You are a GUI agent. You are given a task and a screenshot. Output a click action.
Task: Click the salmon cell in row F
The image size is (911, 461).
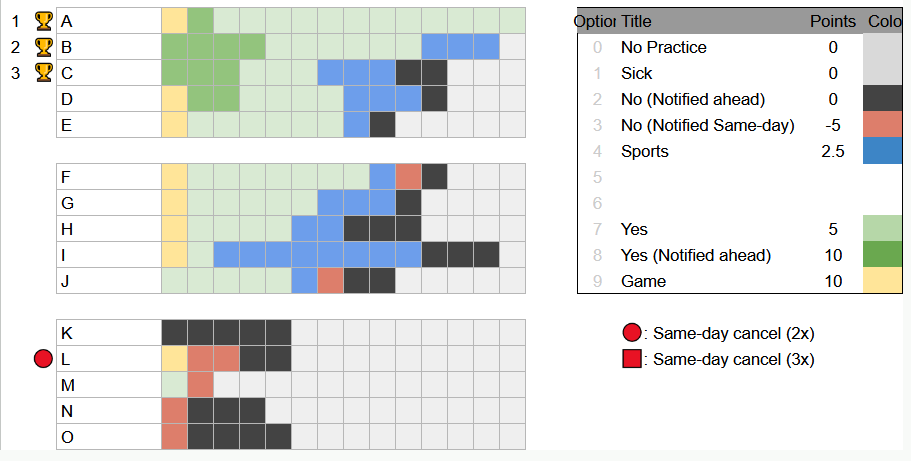click(x=408, y=177)
